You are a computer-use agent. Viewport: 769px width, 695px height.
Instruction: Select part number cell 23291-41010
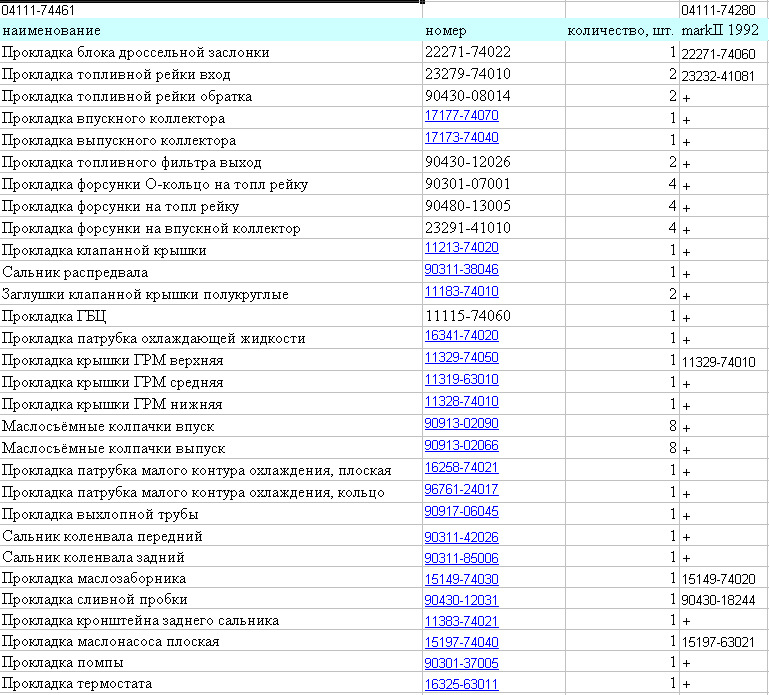pyautogui.click(x=494, y=228)
